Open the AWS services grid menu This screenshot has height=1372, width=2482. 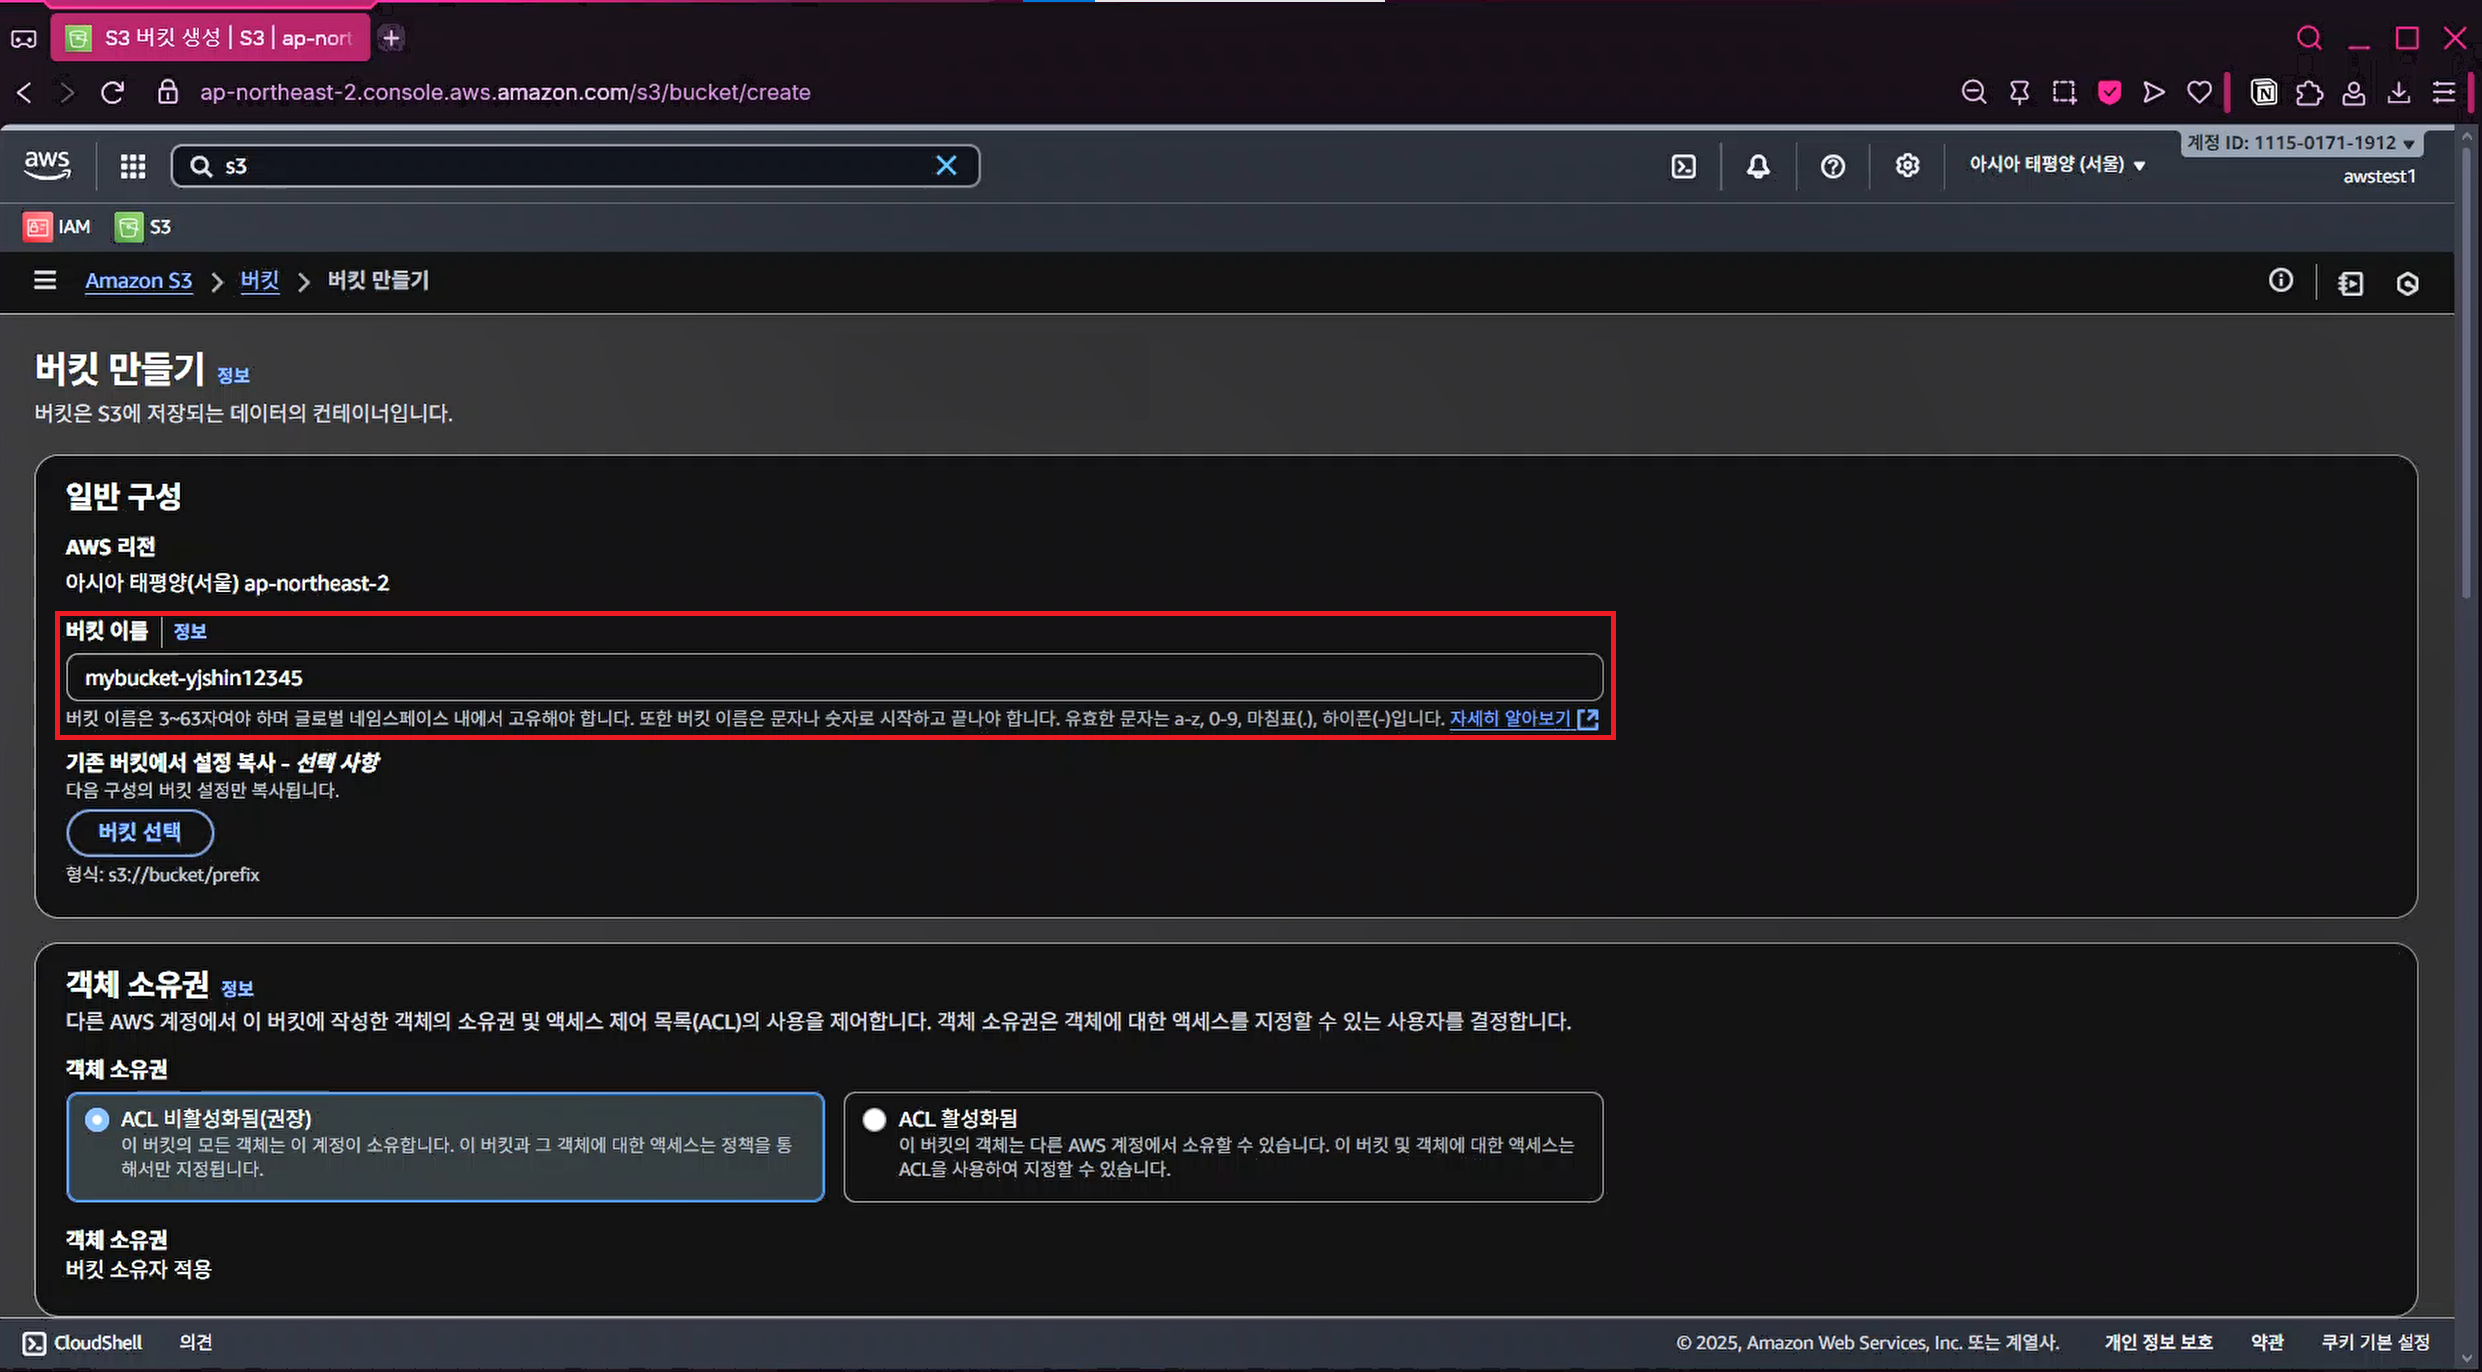(x=133, y=166)
